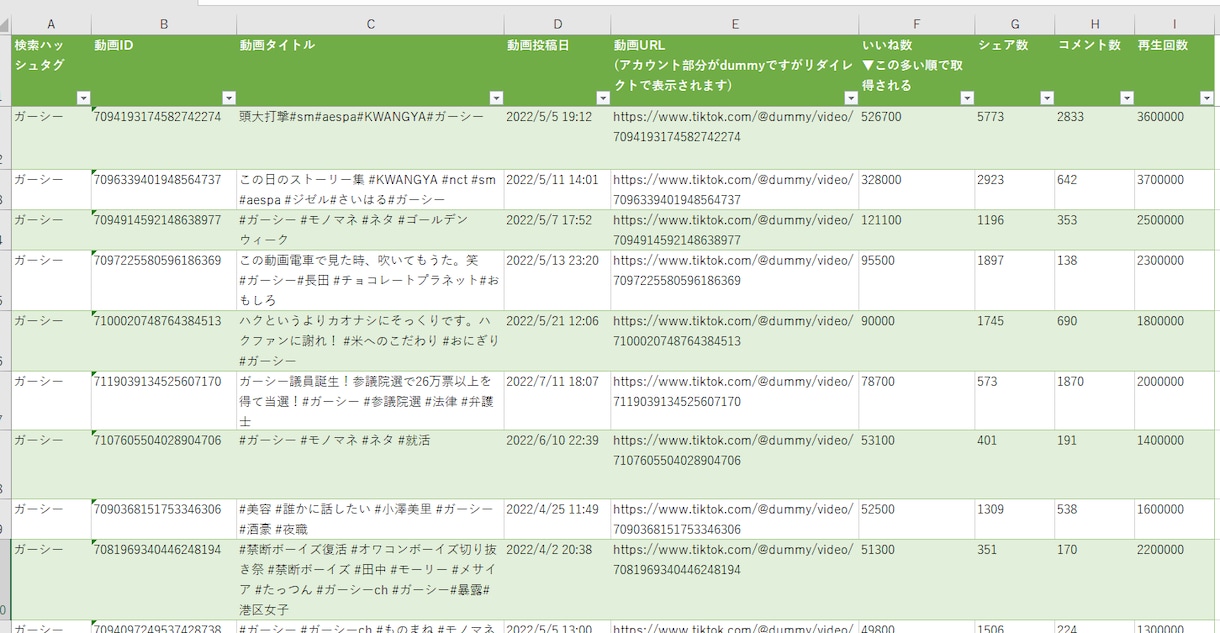
Task: Select title cell starting #禁断ボーイズ復活
Action: tap(371, 579)
